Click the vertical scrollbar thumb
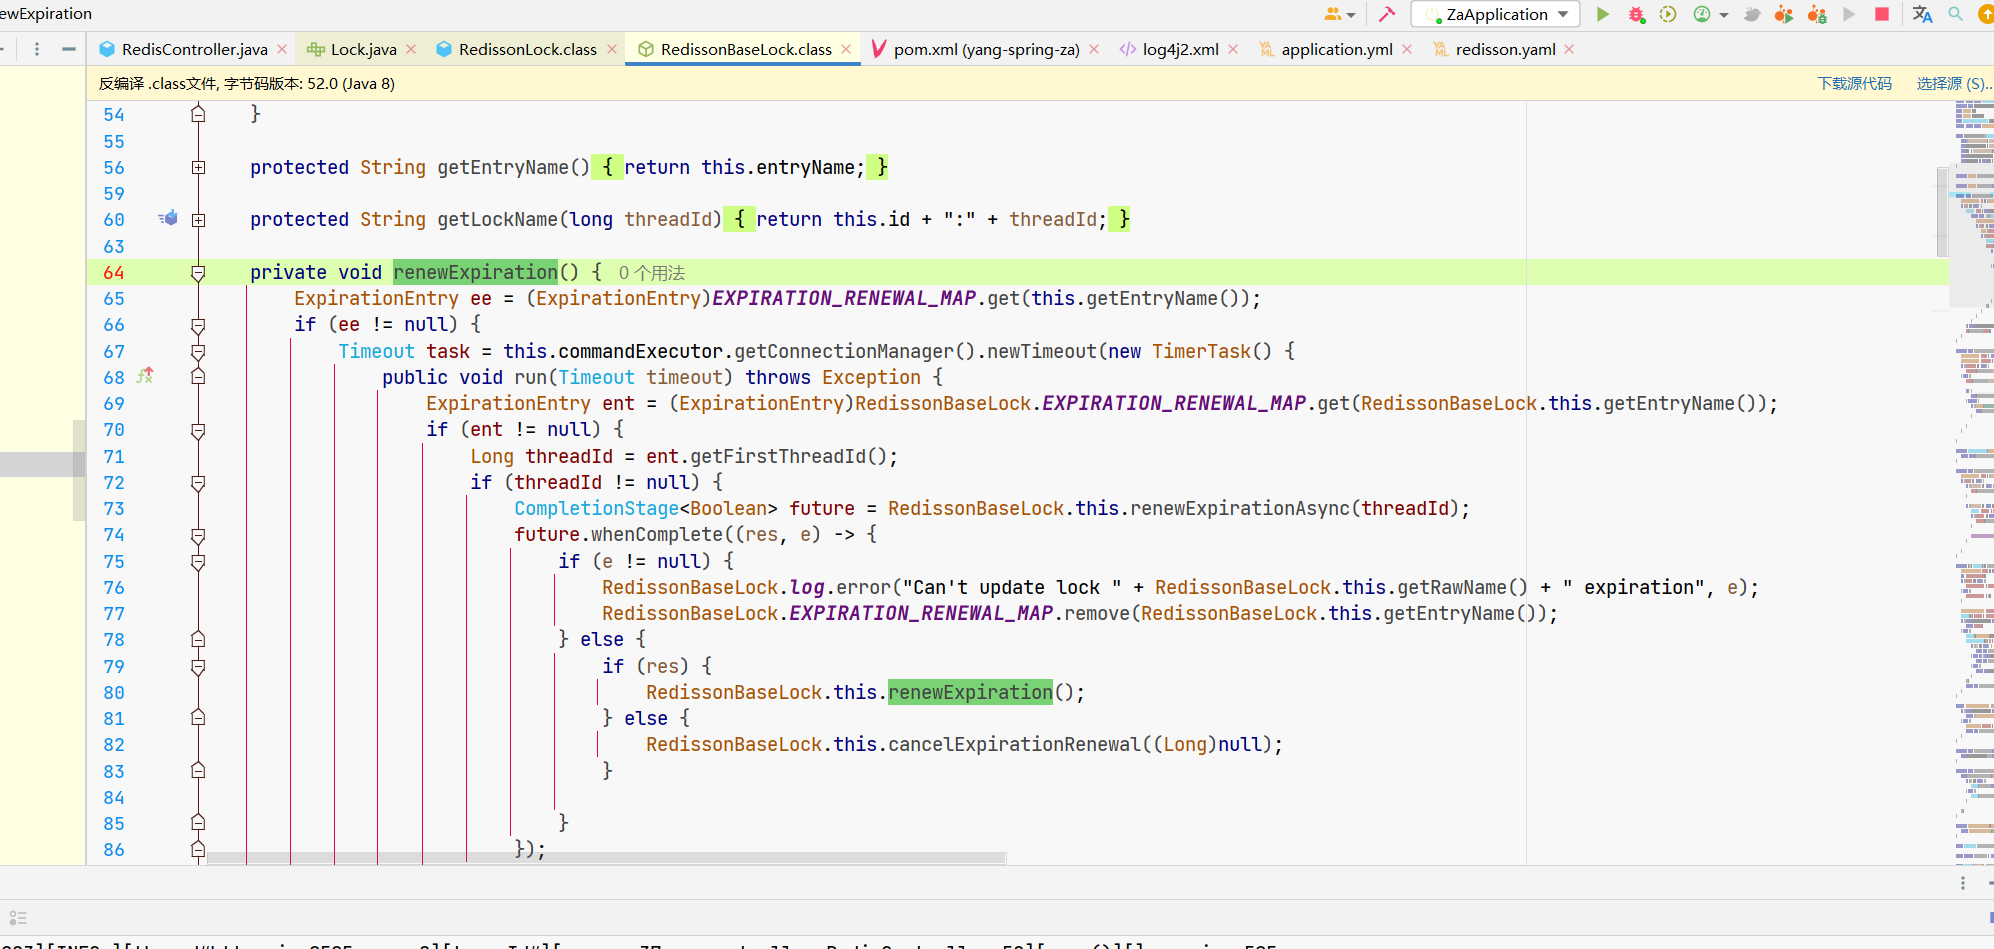The width and height of the screenshot is (1994, 949). tap(1942, 212)
